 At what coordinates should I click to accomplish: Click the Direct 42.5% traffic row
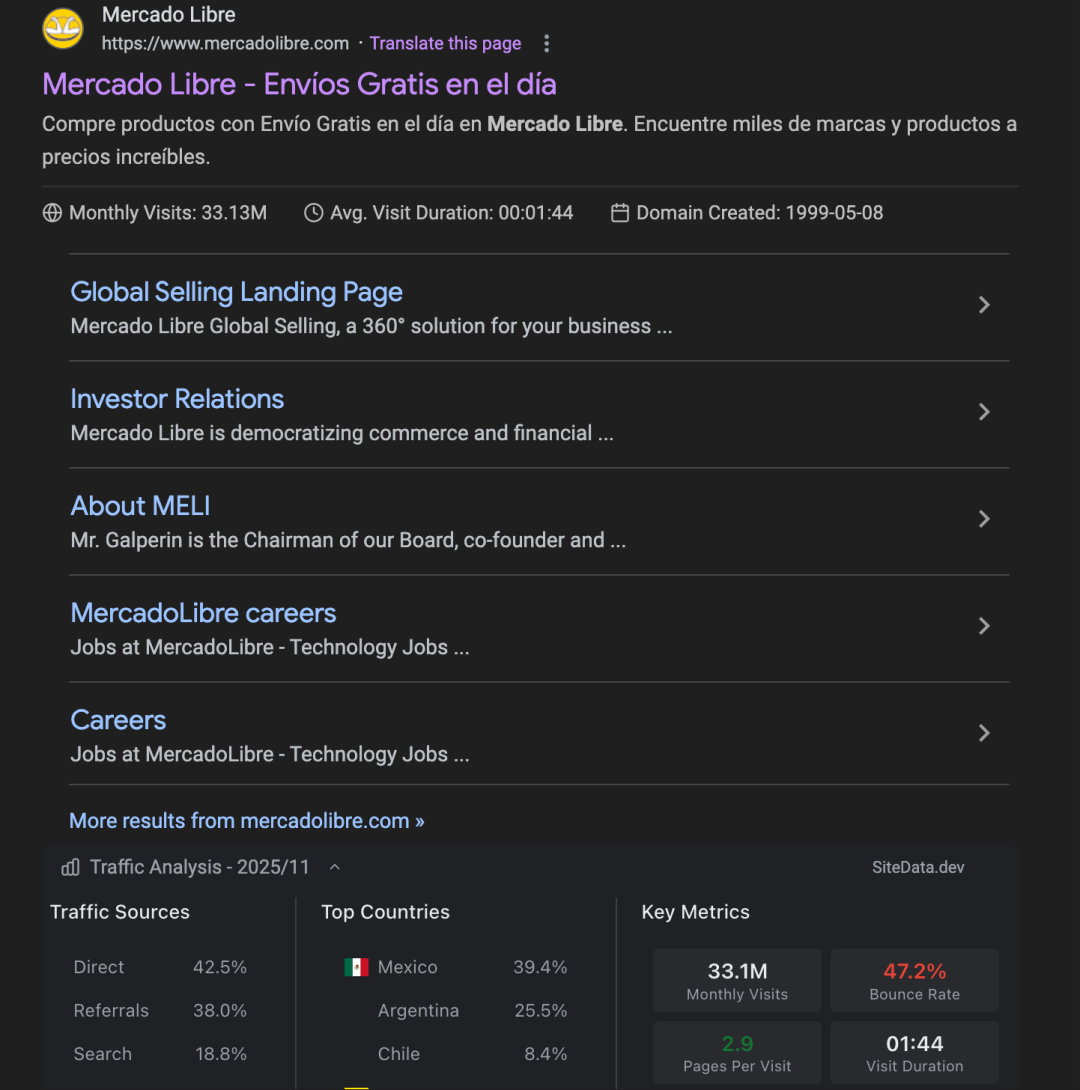pyautogui.click(x=160, y=967)
